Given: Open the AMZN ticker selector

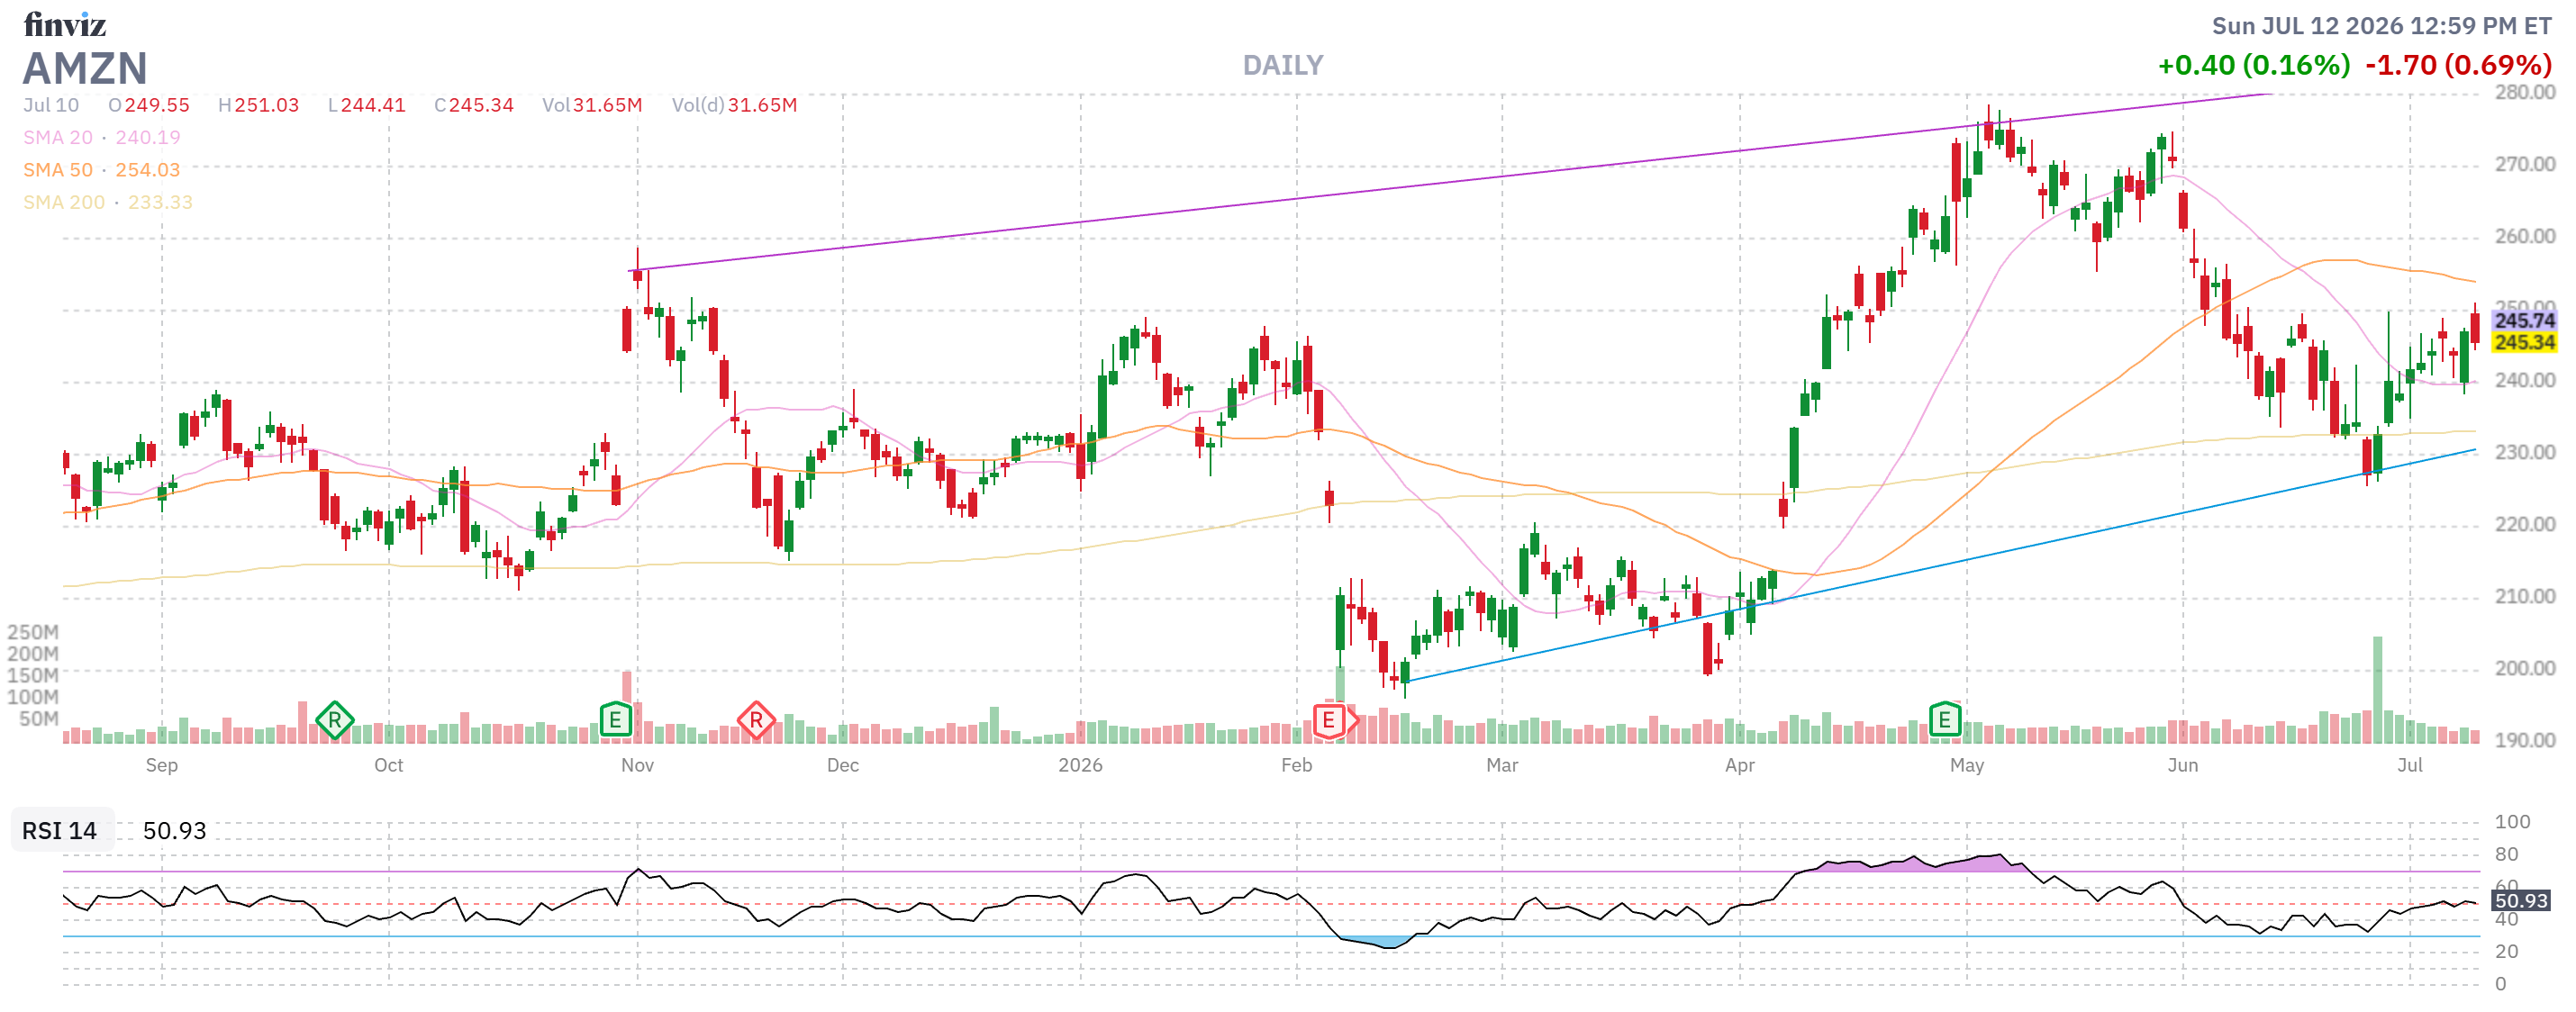Looking at the screenshot, I should tap(85, 68).
